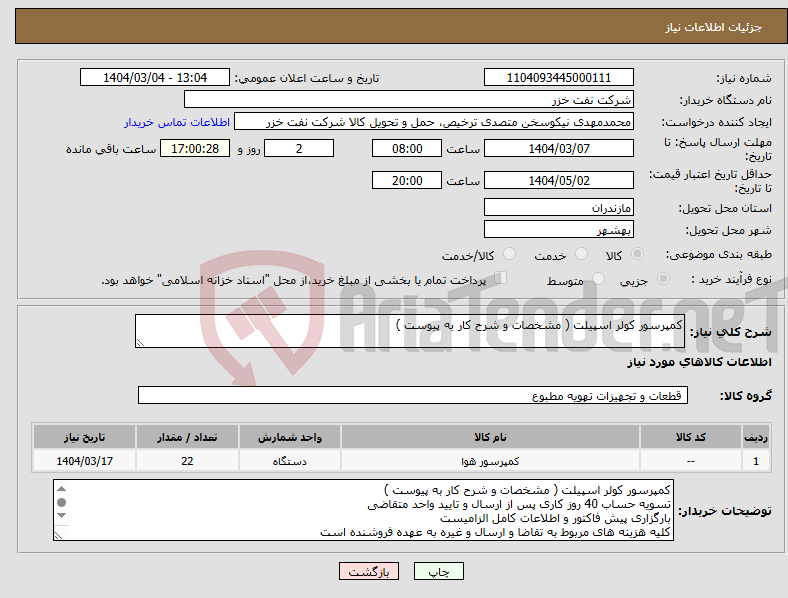The width and height of the screenshot is (788, 598).
Task: Click the item code cell showing --
Action: 691,461
